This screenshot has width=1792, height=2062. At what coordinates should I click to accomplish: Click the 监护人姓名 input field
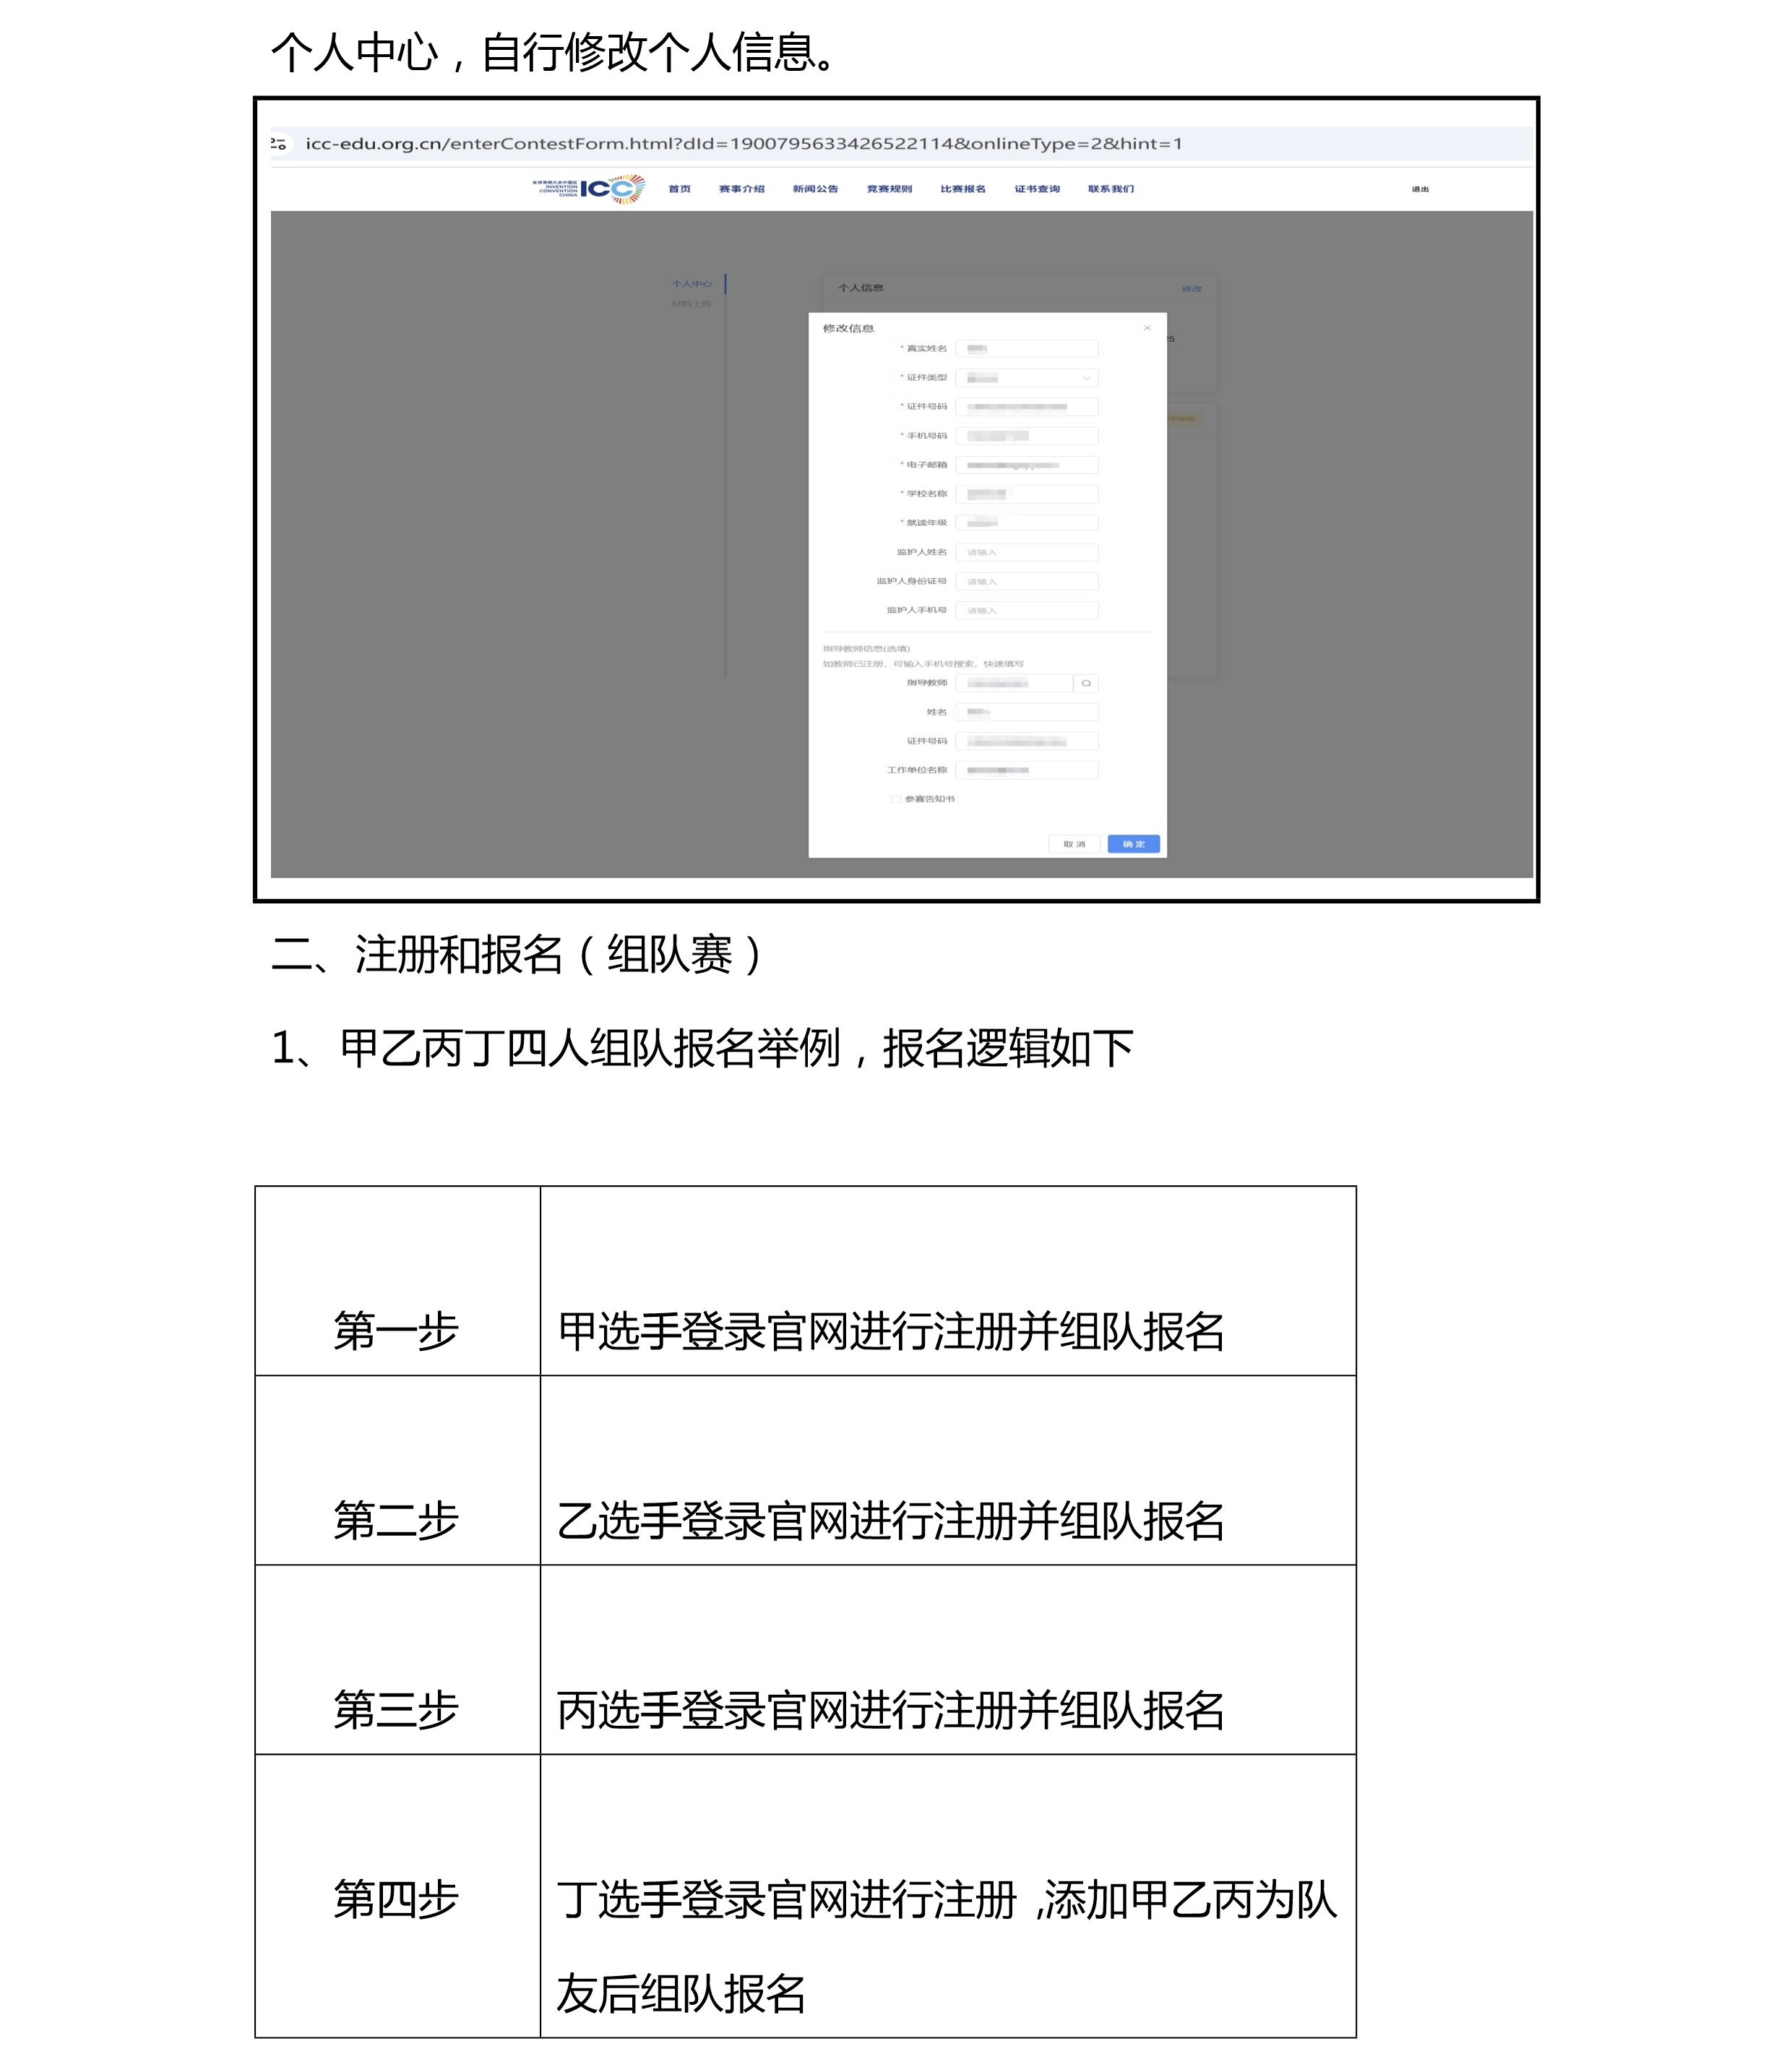click(x=1027, y=552)
